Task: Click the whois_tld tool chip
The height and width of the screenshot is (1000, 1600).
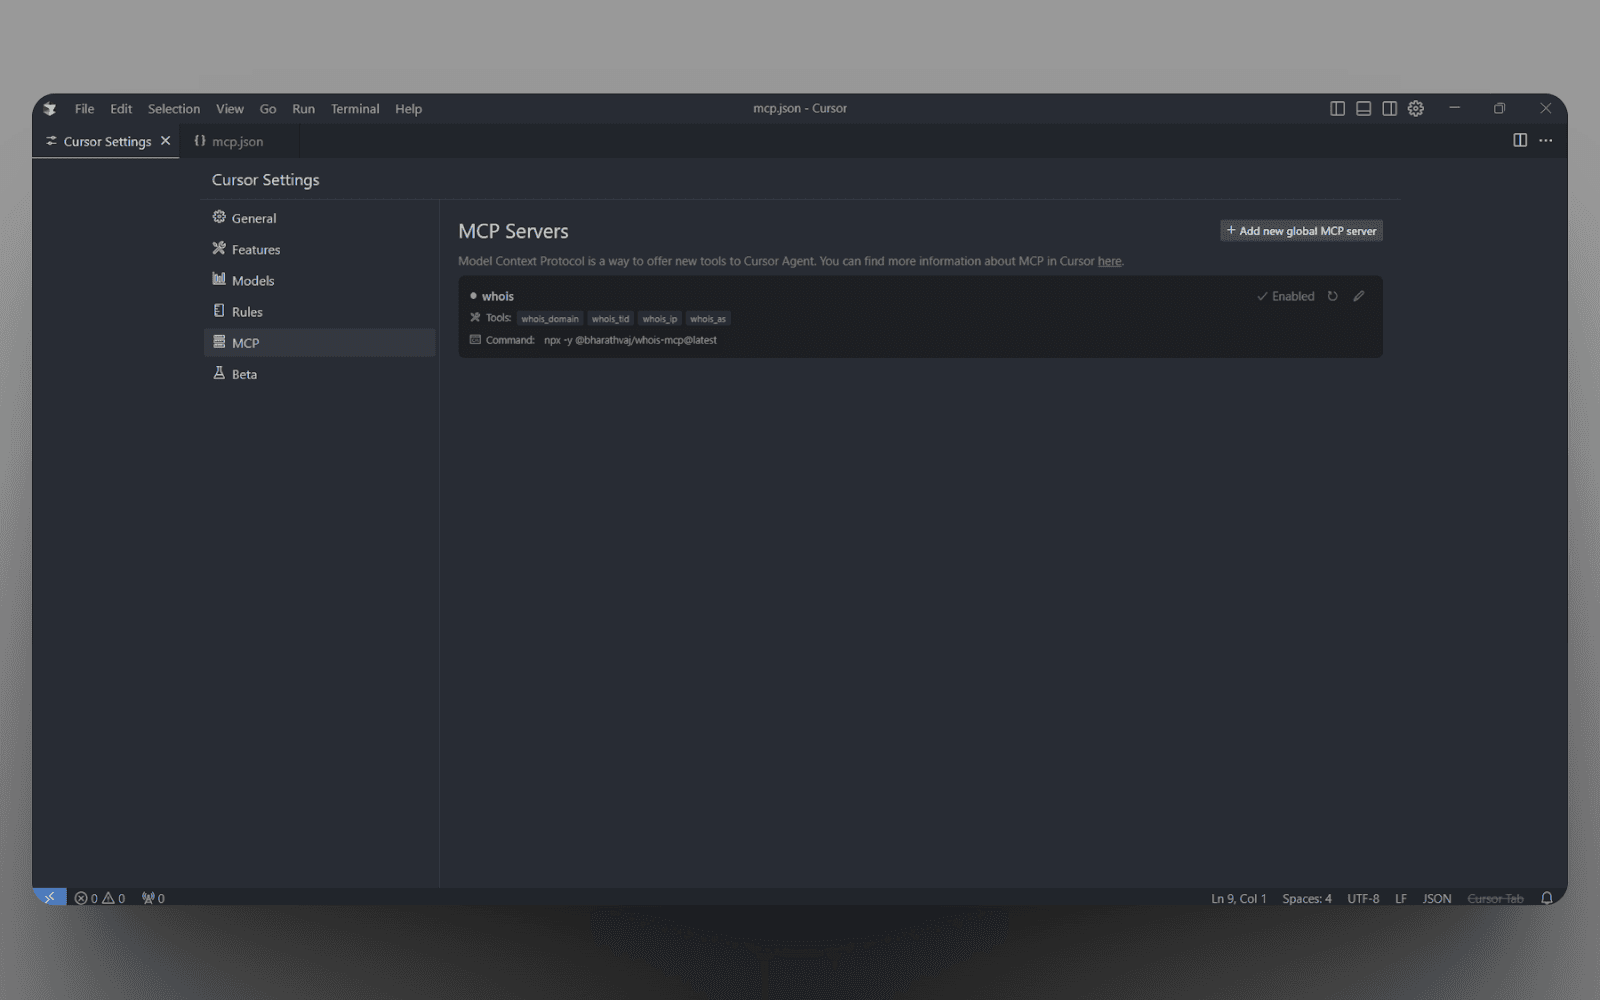Action: tap(610, 319)
